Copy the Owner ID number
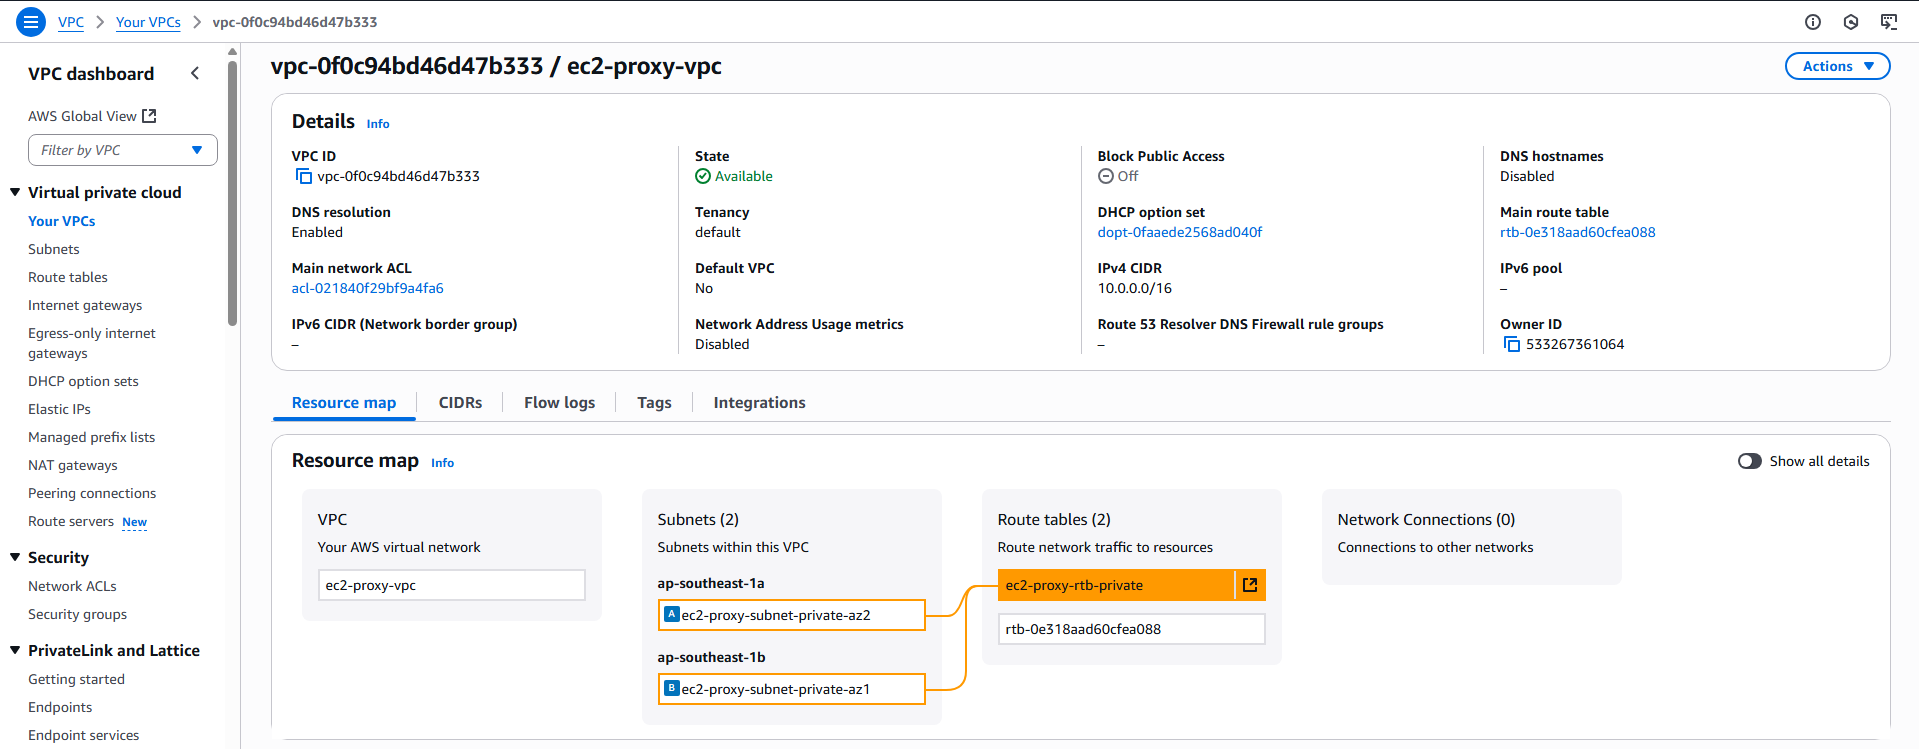Screen dimensions: 1919x749 pos(1511,345)
